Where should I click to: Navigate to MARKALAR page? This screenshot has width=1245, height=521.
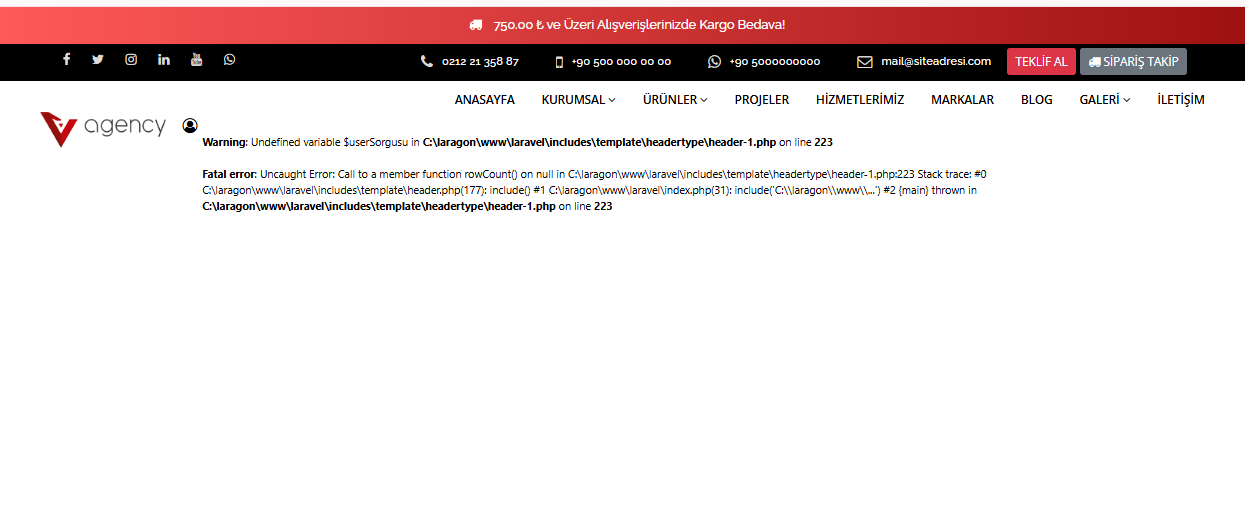tap(962, 100)
